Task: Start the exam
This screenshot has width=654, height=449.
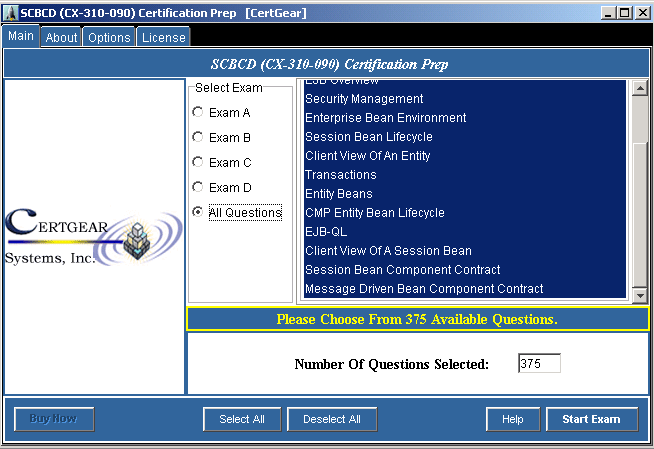Action: pos(592,419)
